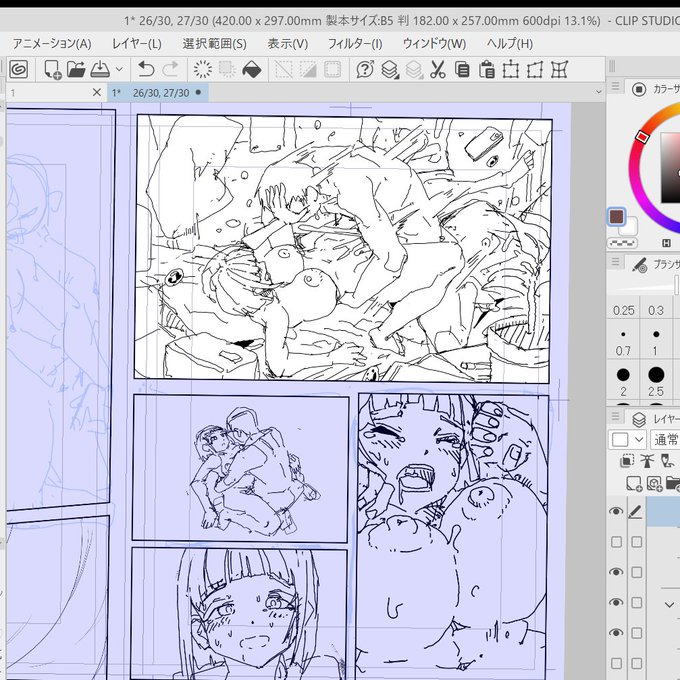Image resolution: width=680 pixels, height=680 pixels.
Task: Open the CLIP STUDIO support question icon
Action: coord(365,69)
